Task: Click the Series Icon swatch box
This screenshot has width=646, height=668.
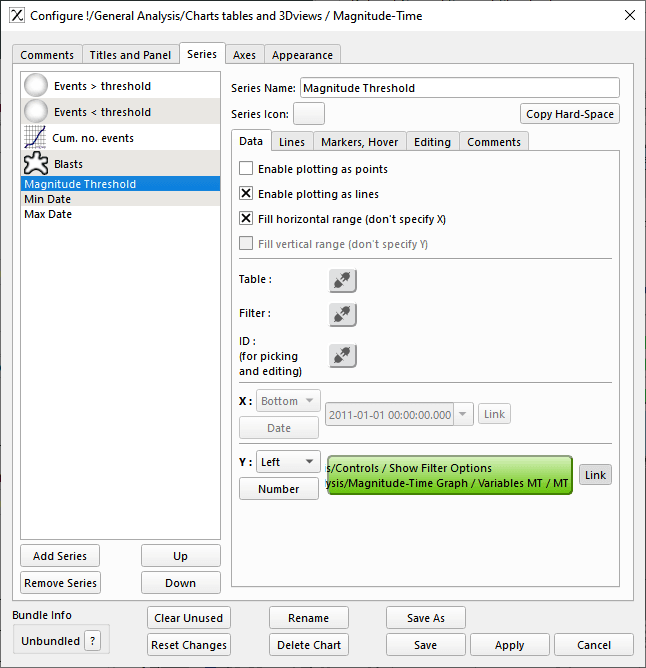Action: click(308, 113)
